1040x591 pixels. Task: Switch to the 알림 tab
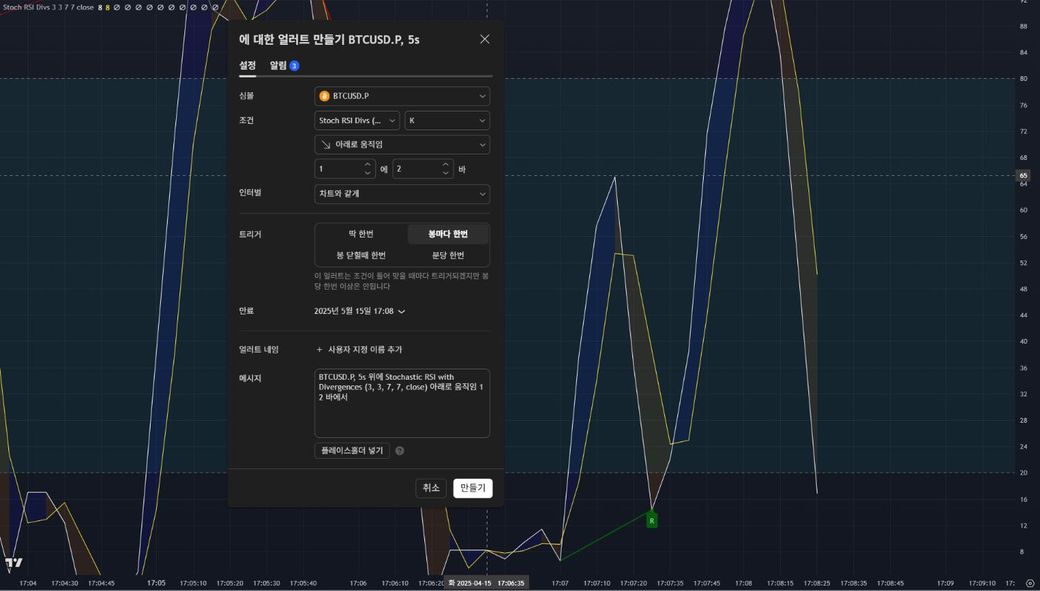coord(278,66)
